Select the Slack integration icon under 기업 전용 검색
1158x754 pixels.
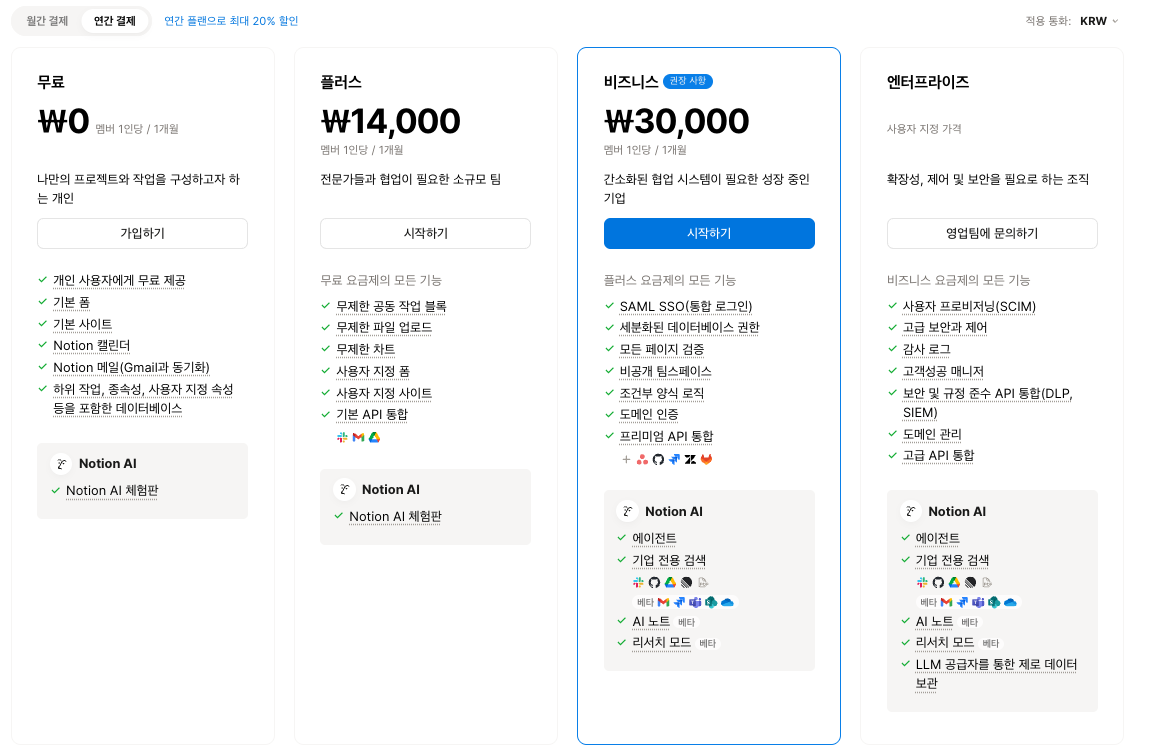pyautogui.click(x=639, y=582)
